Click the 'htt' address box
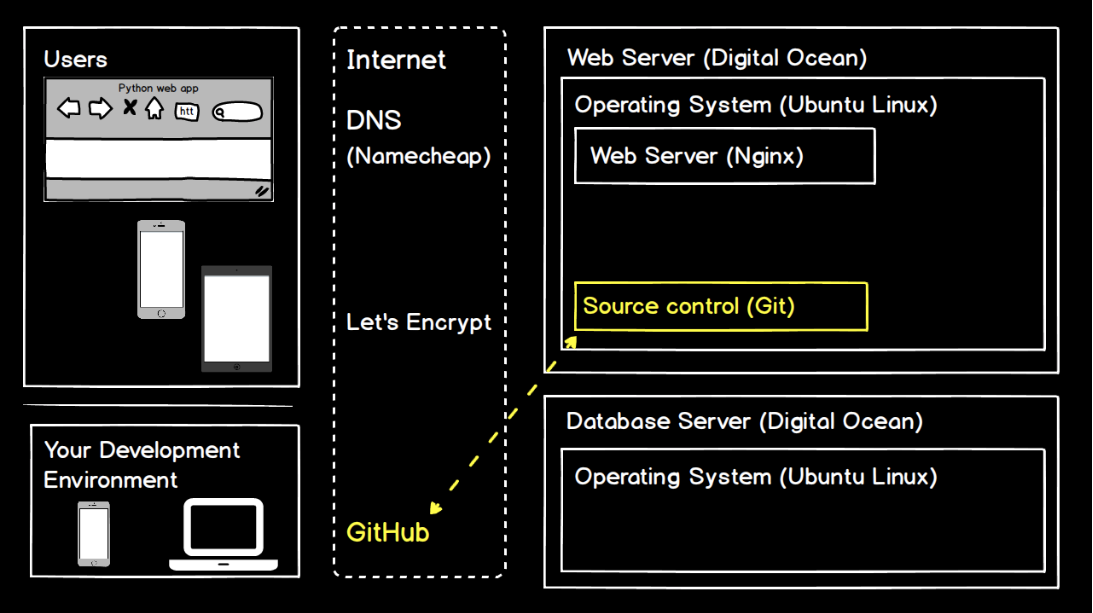 coord(187,112)
